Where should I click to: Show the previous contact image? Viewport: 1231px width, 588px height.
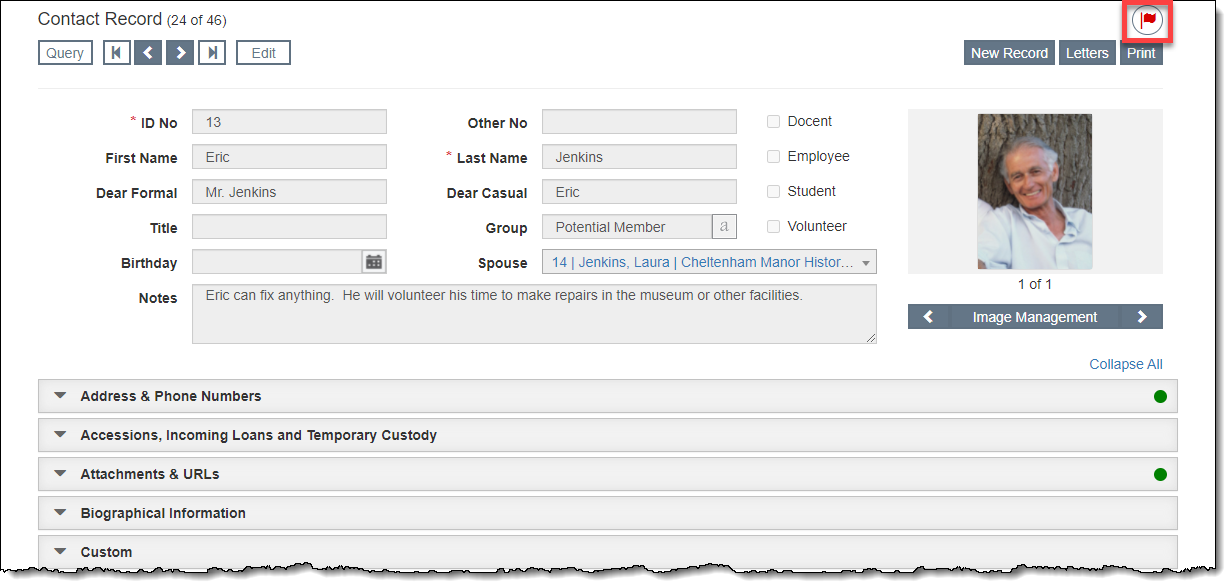[928, 317]
